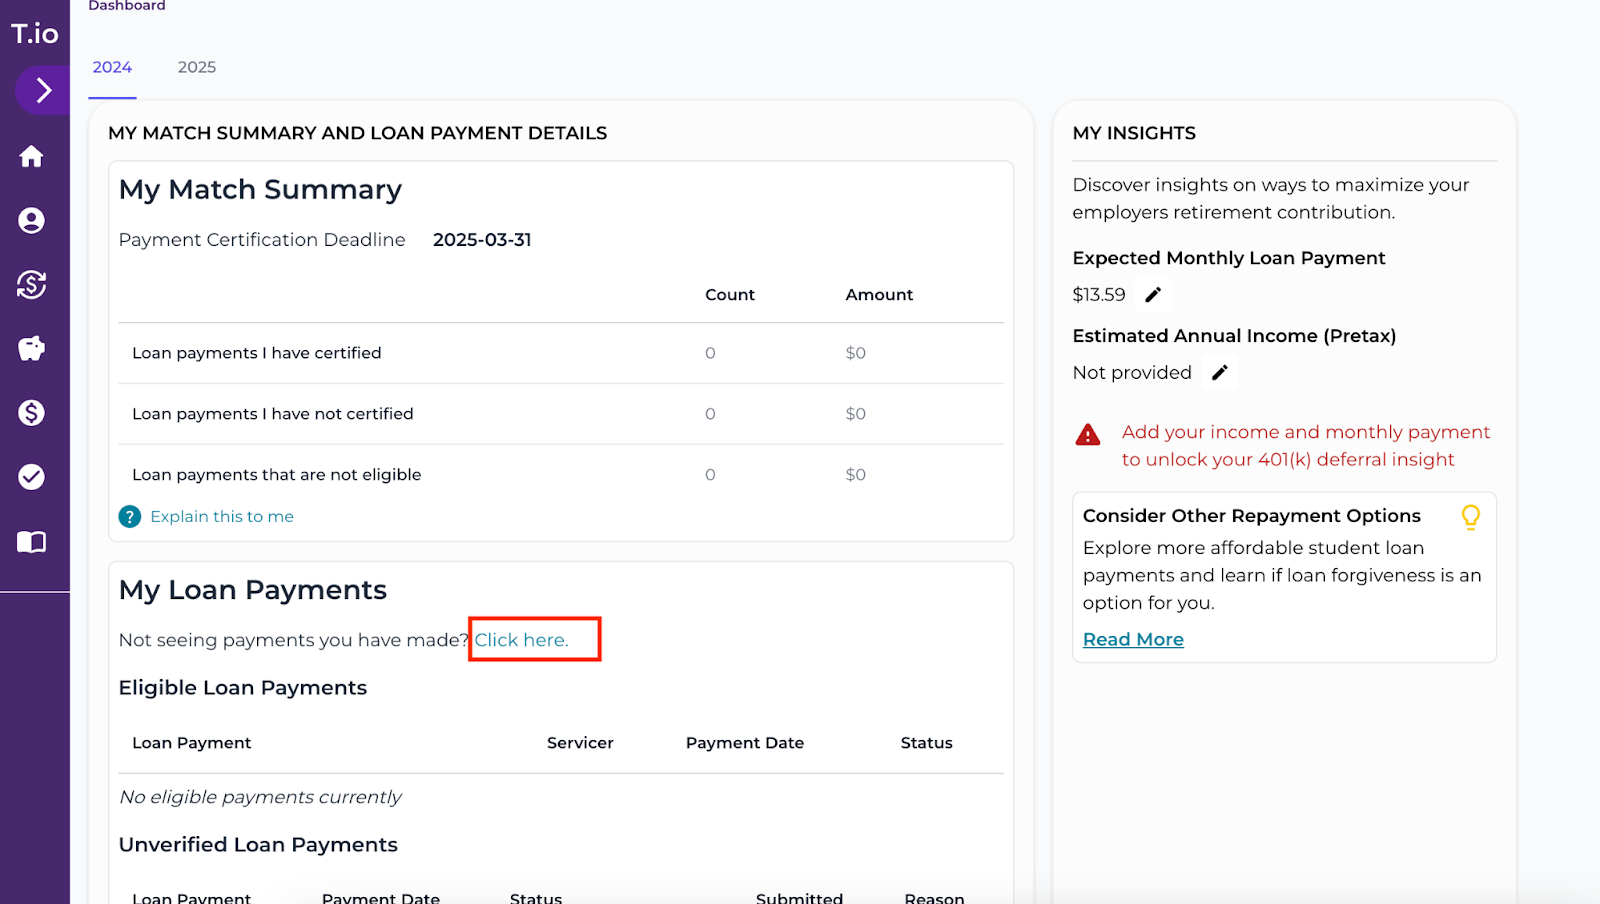Image resolution: width=1600 pixels, height=904 pixels.
Task: Edit the Expected Monthly Loan Payment with pencil icon
Action: pos(1152,294)
